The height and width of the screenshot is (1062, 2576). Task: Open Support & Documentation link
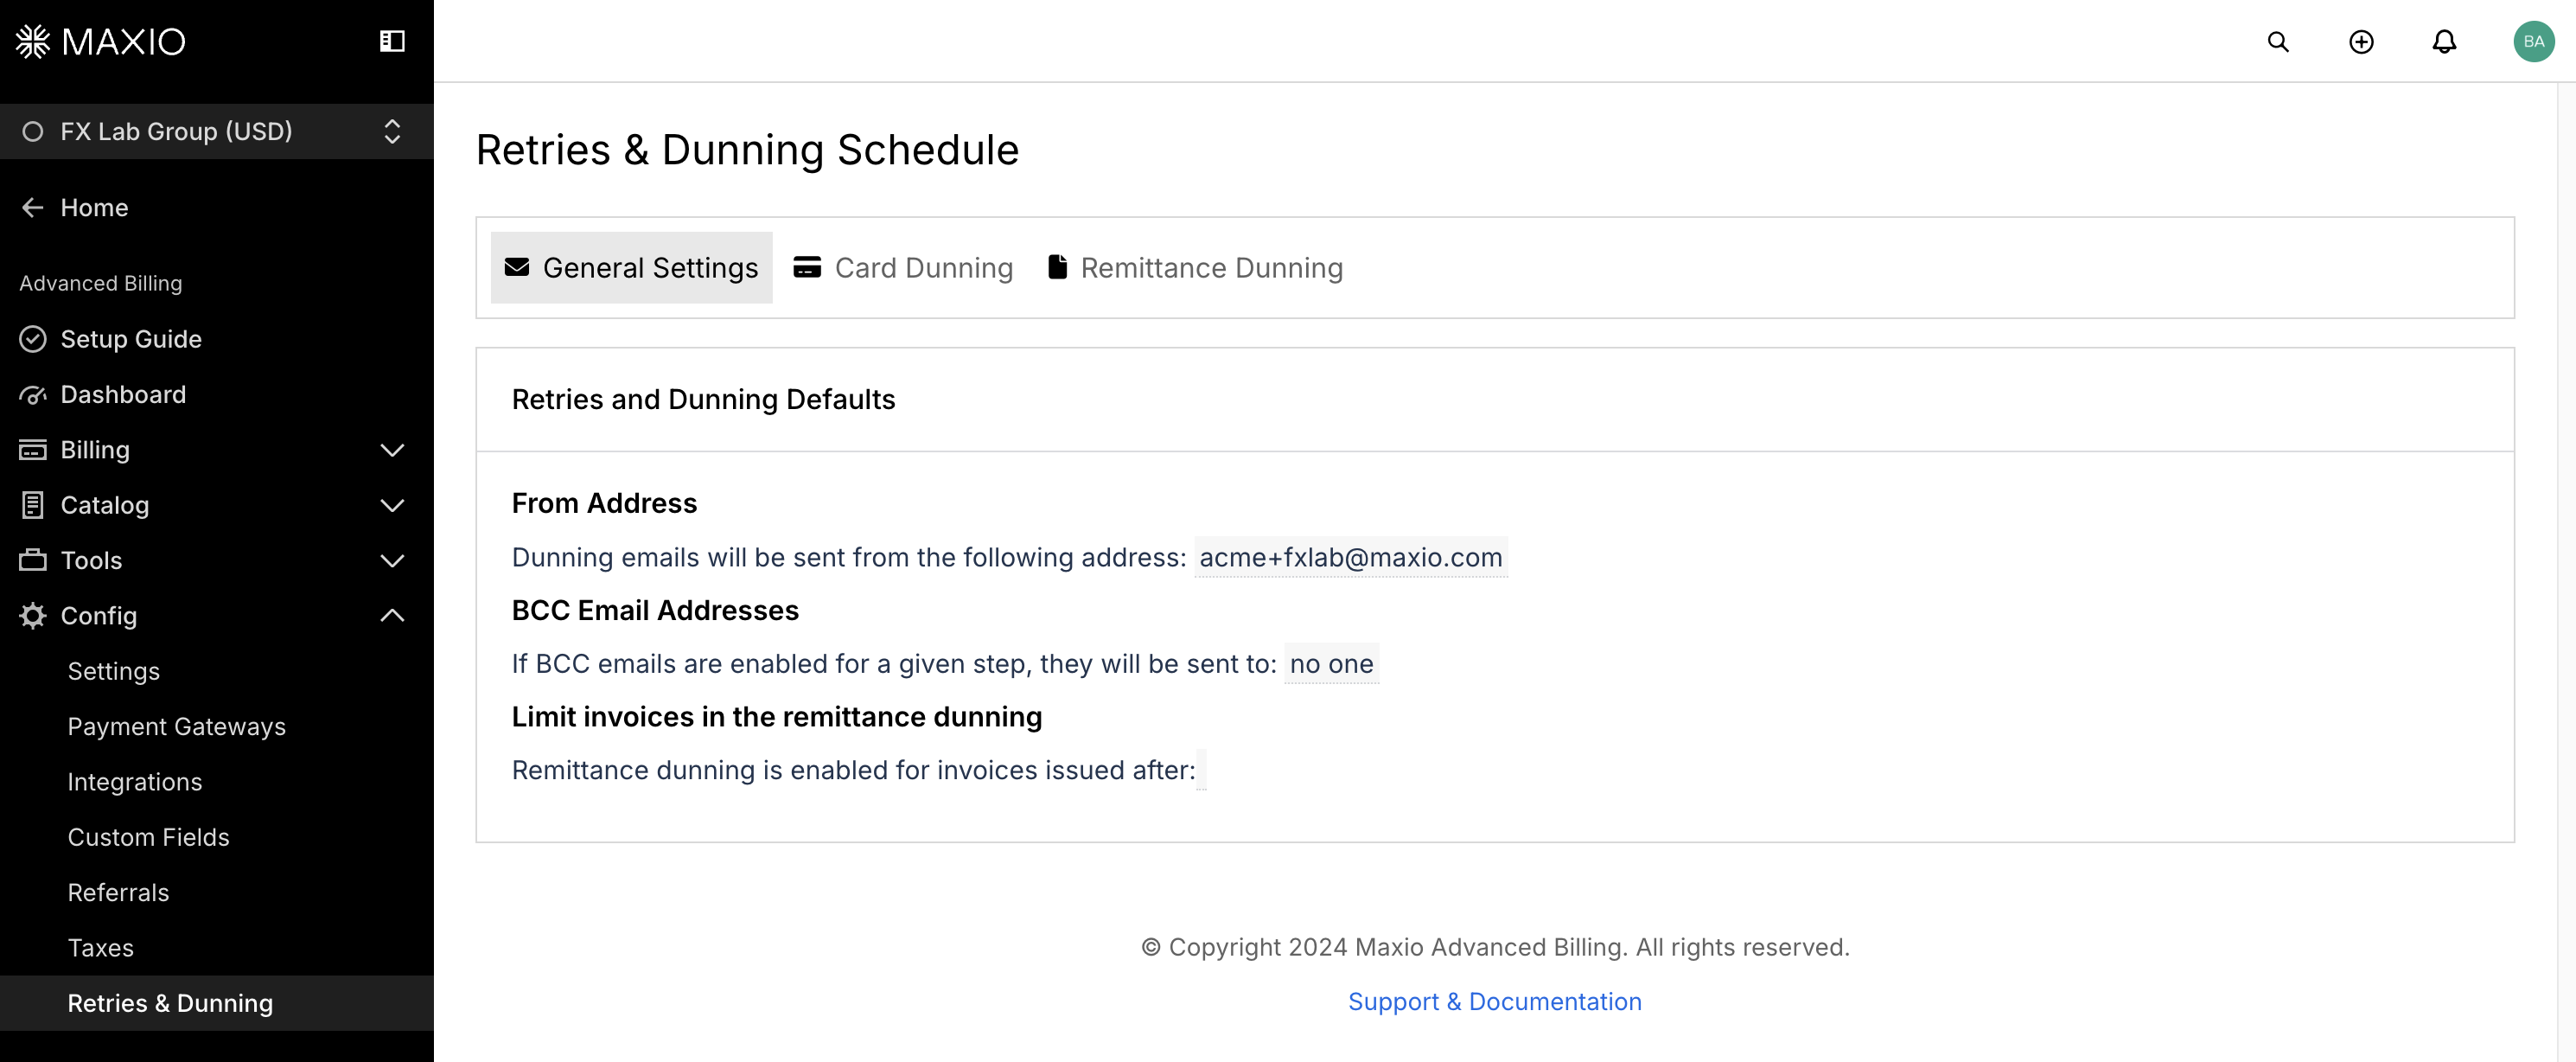(1494, 1001)
